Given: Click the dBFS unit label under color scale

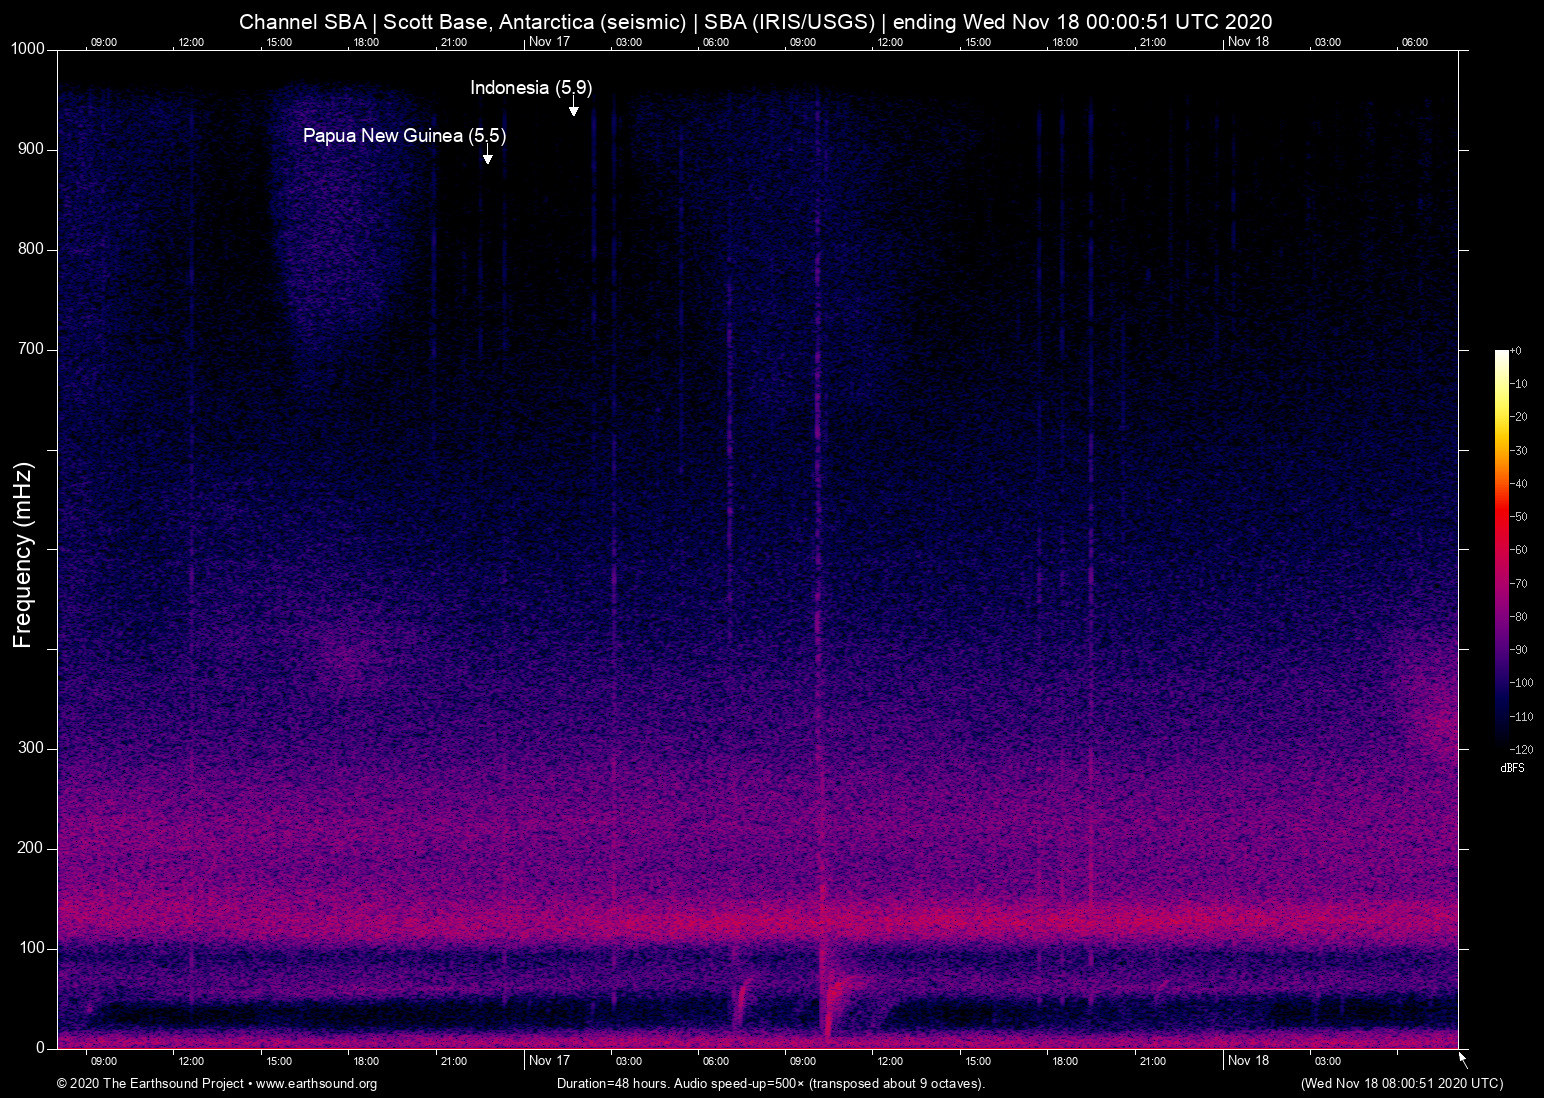Looking at the screenshot, I should [x=1512, y=768].
